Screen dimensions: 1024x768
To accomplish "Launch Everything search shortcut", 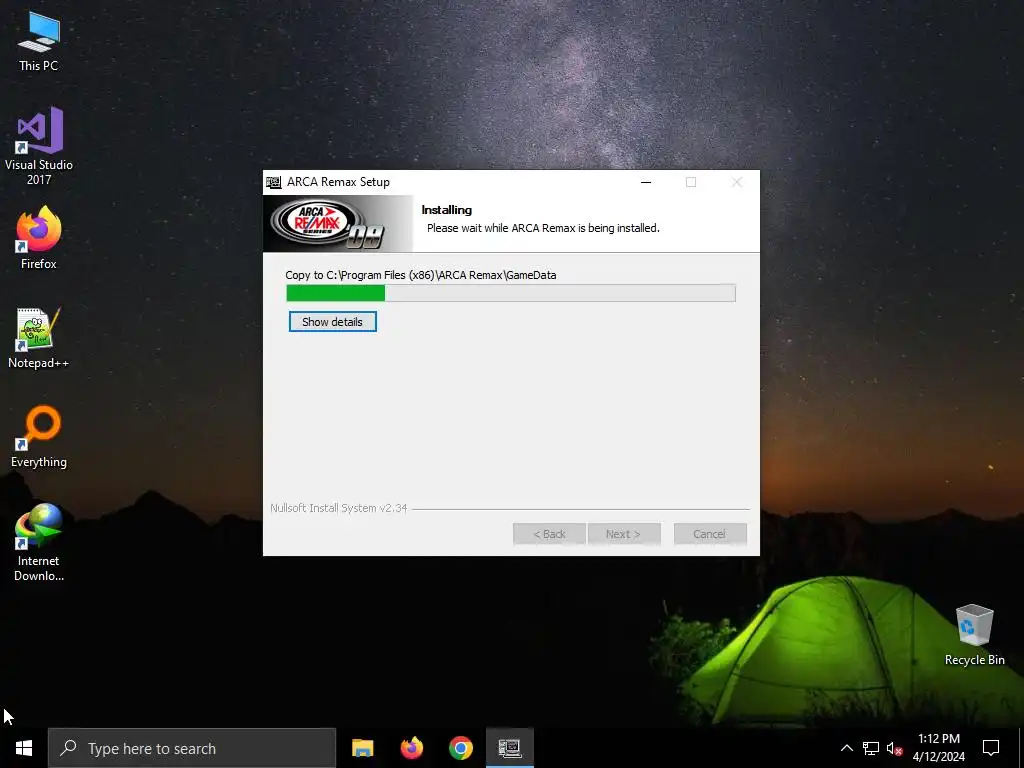I will [x=39, y=437].
